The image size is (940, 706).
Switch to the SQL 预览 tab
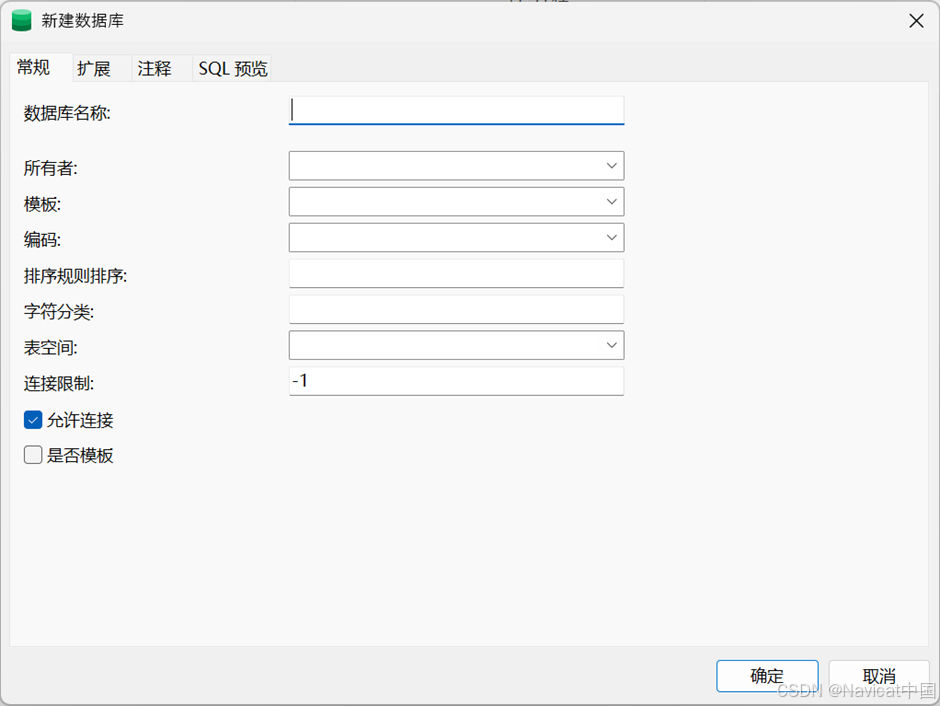[233, 68]
